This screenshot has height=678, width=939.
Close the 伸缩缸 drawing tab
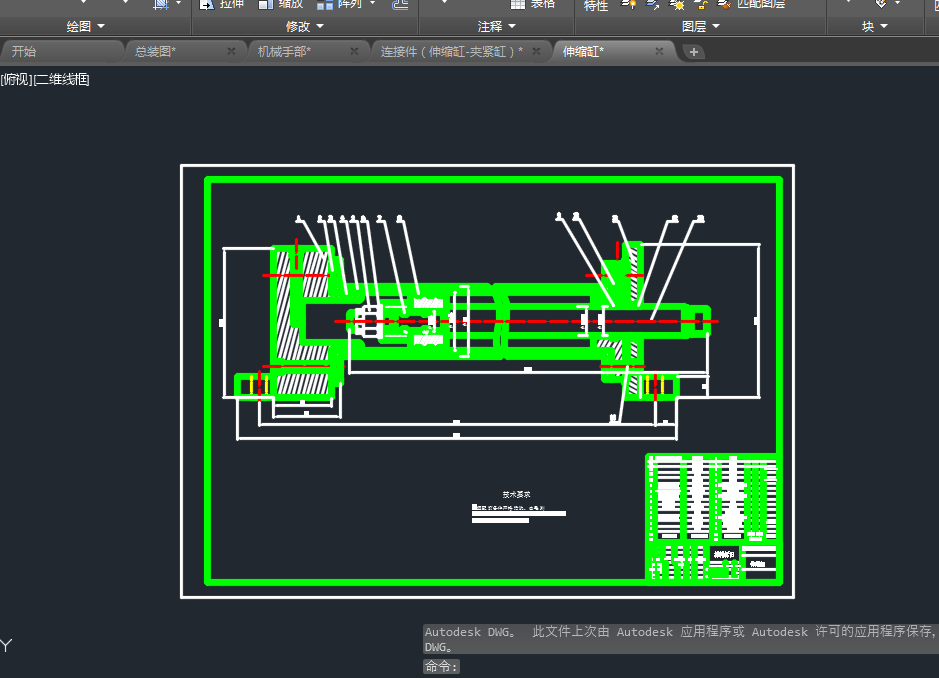coord(659,51)
